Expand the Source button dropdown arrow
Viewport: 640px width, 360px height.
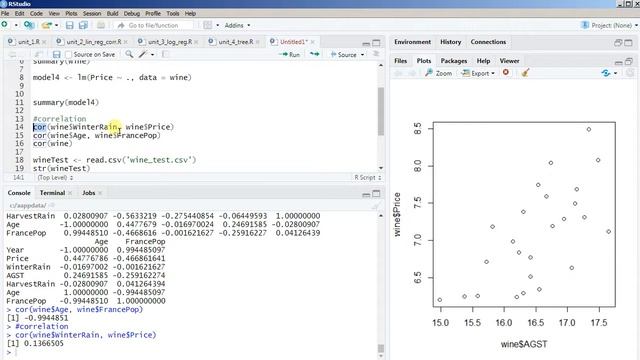pos(362,55)
